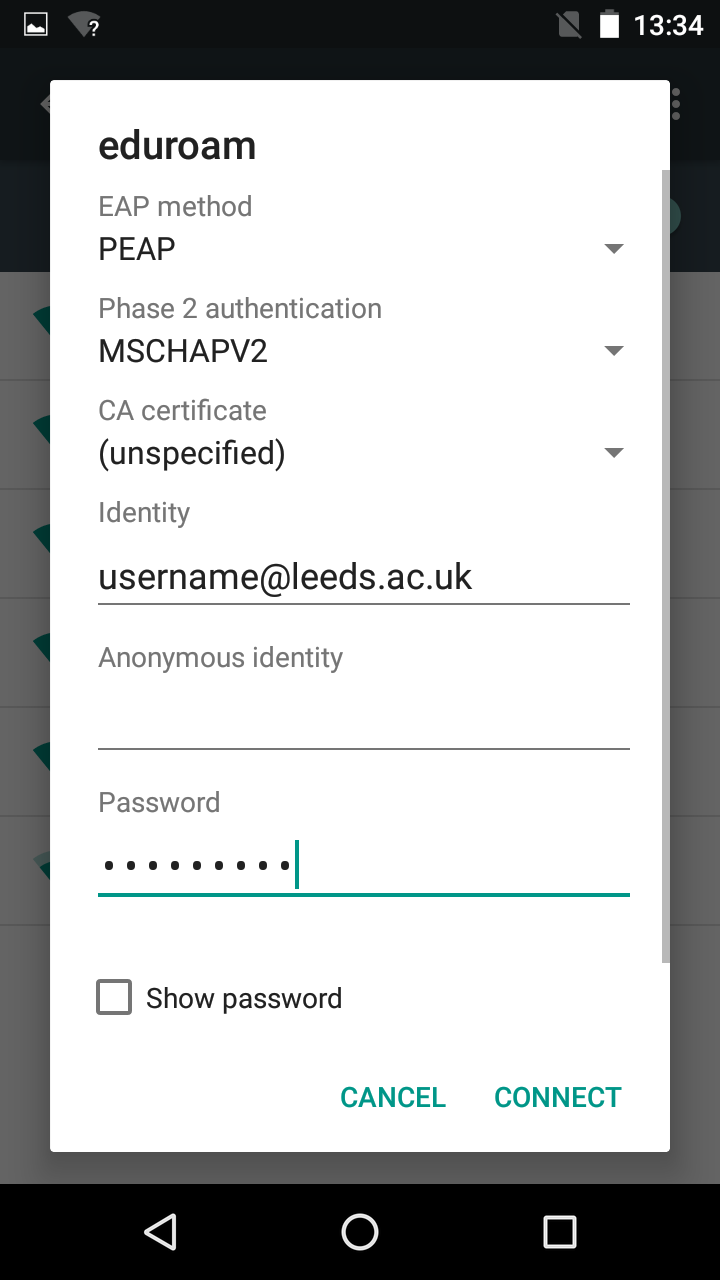Click the Identity field with username@leeds.ac.uk
The height and width of the screenshot is (1280, 720).
362,578
